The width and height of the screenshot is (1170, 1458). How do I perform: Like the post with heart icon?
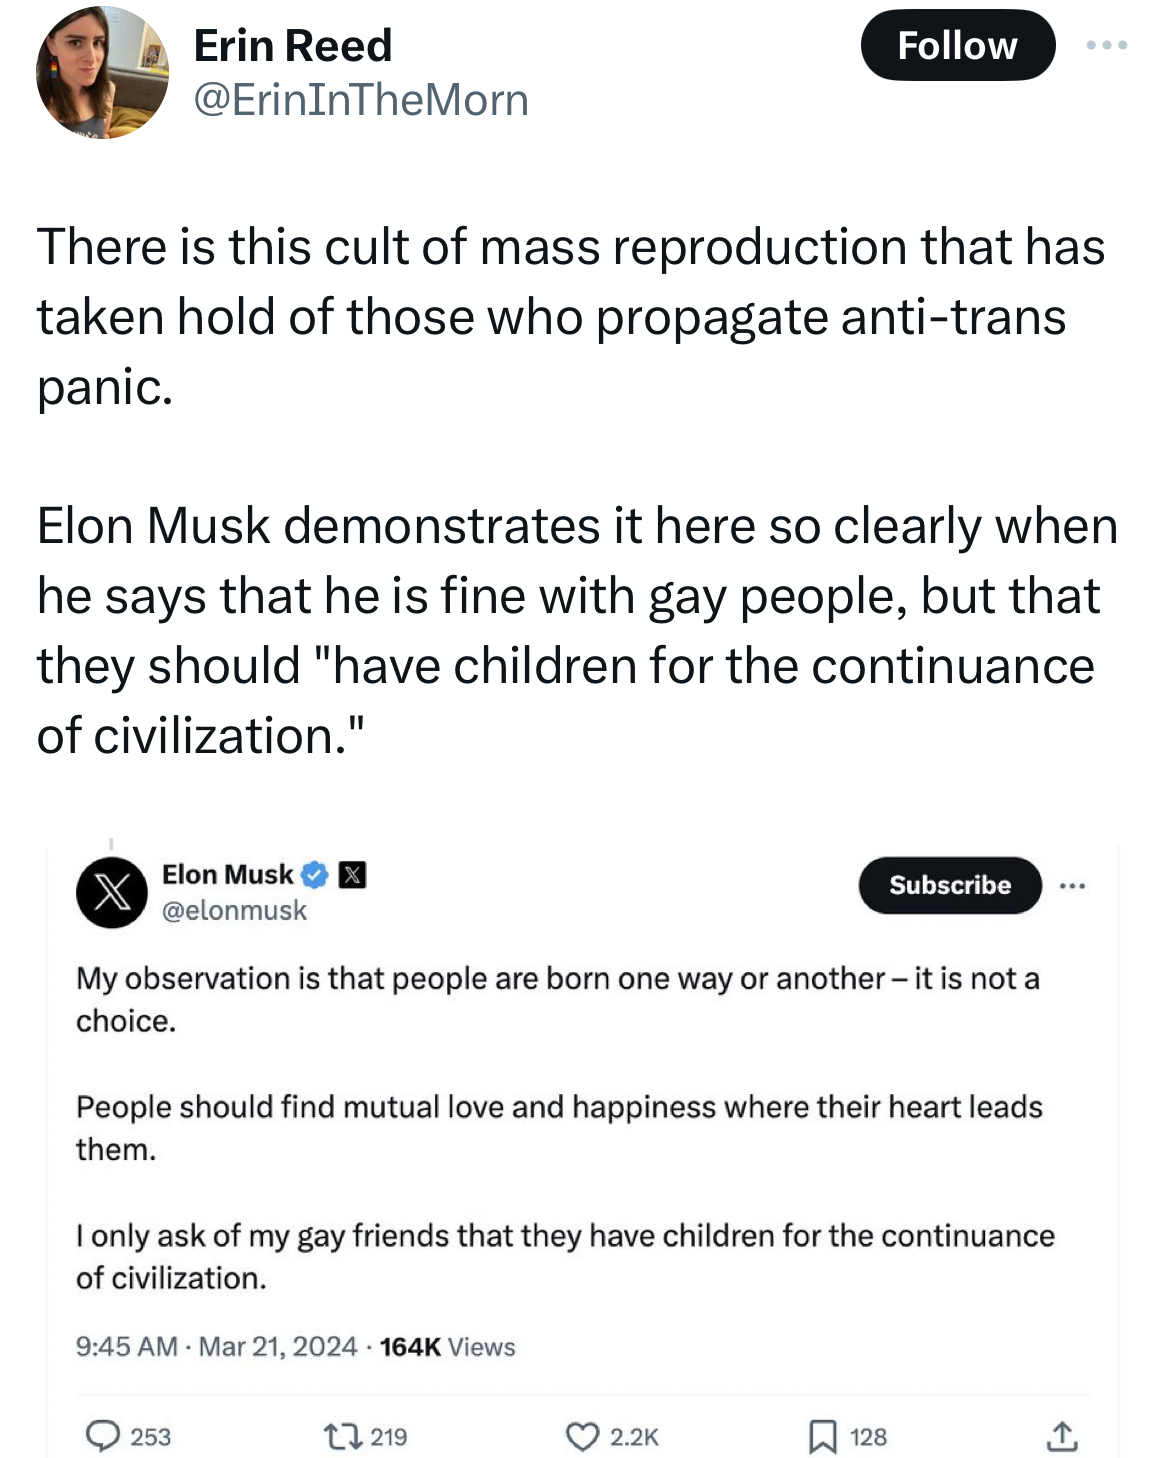point(582,1436)
